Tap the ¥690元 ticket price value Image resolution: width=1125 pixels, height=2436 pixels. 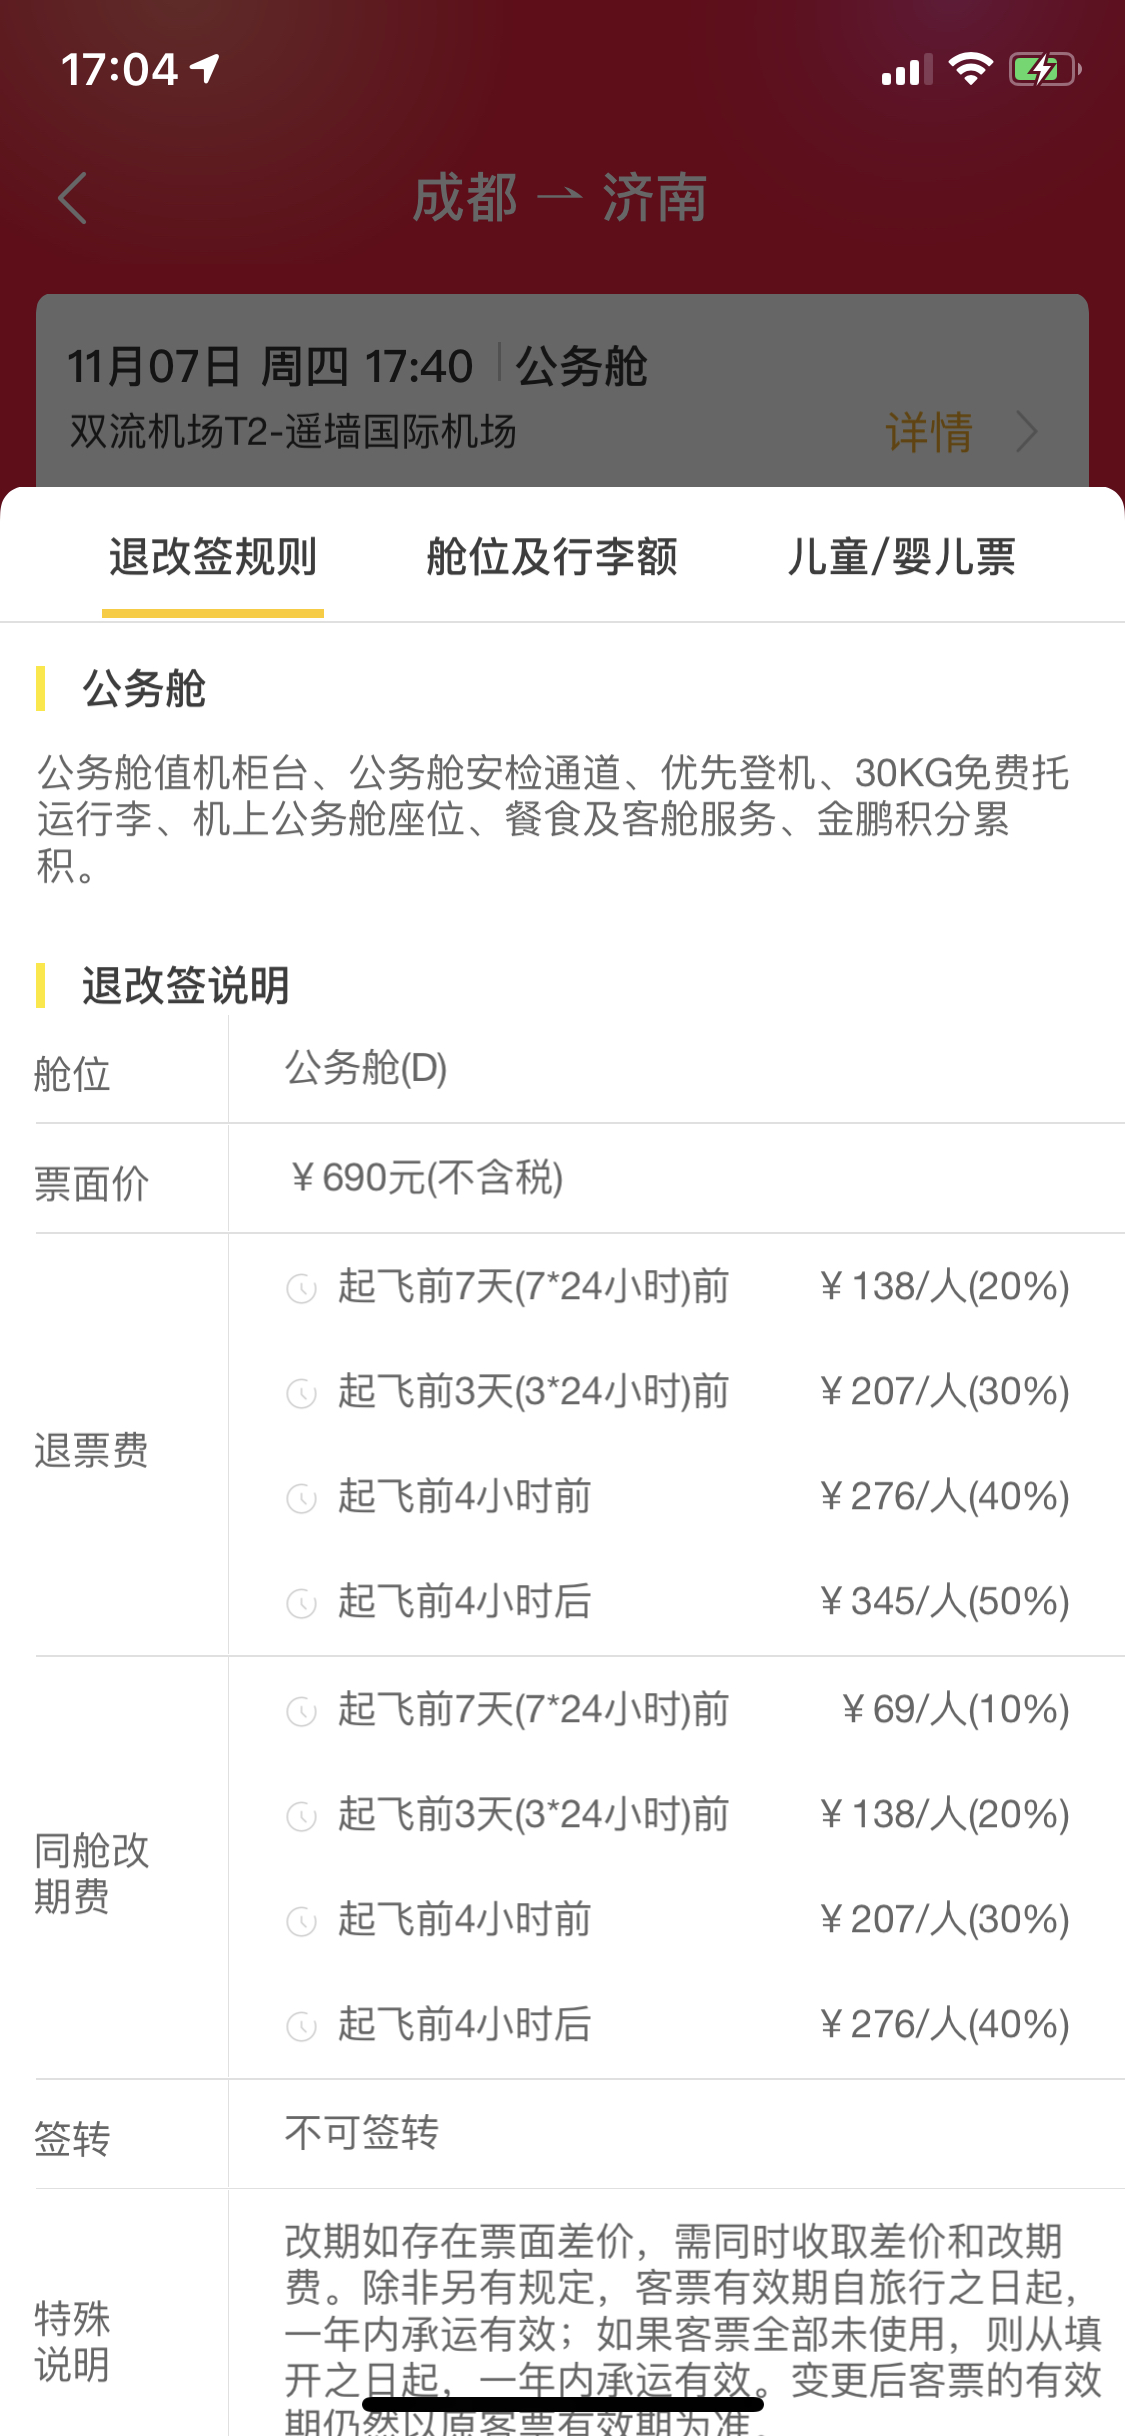click(x=426, y=1178)
